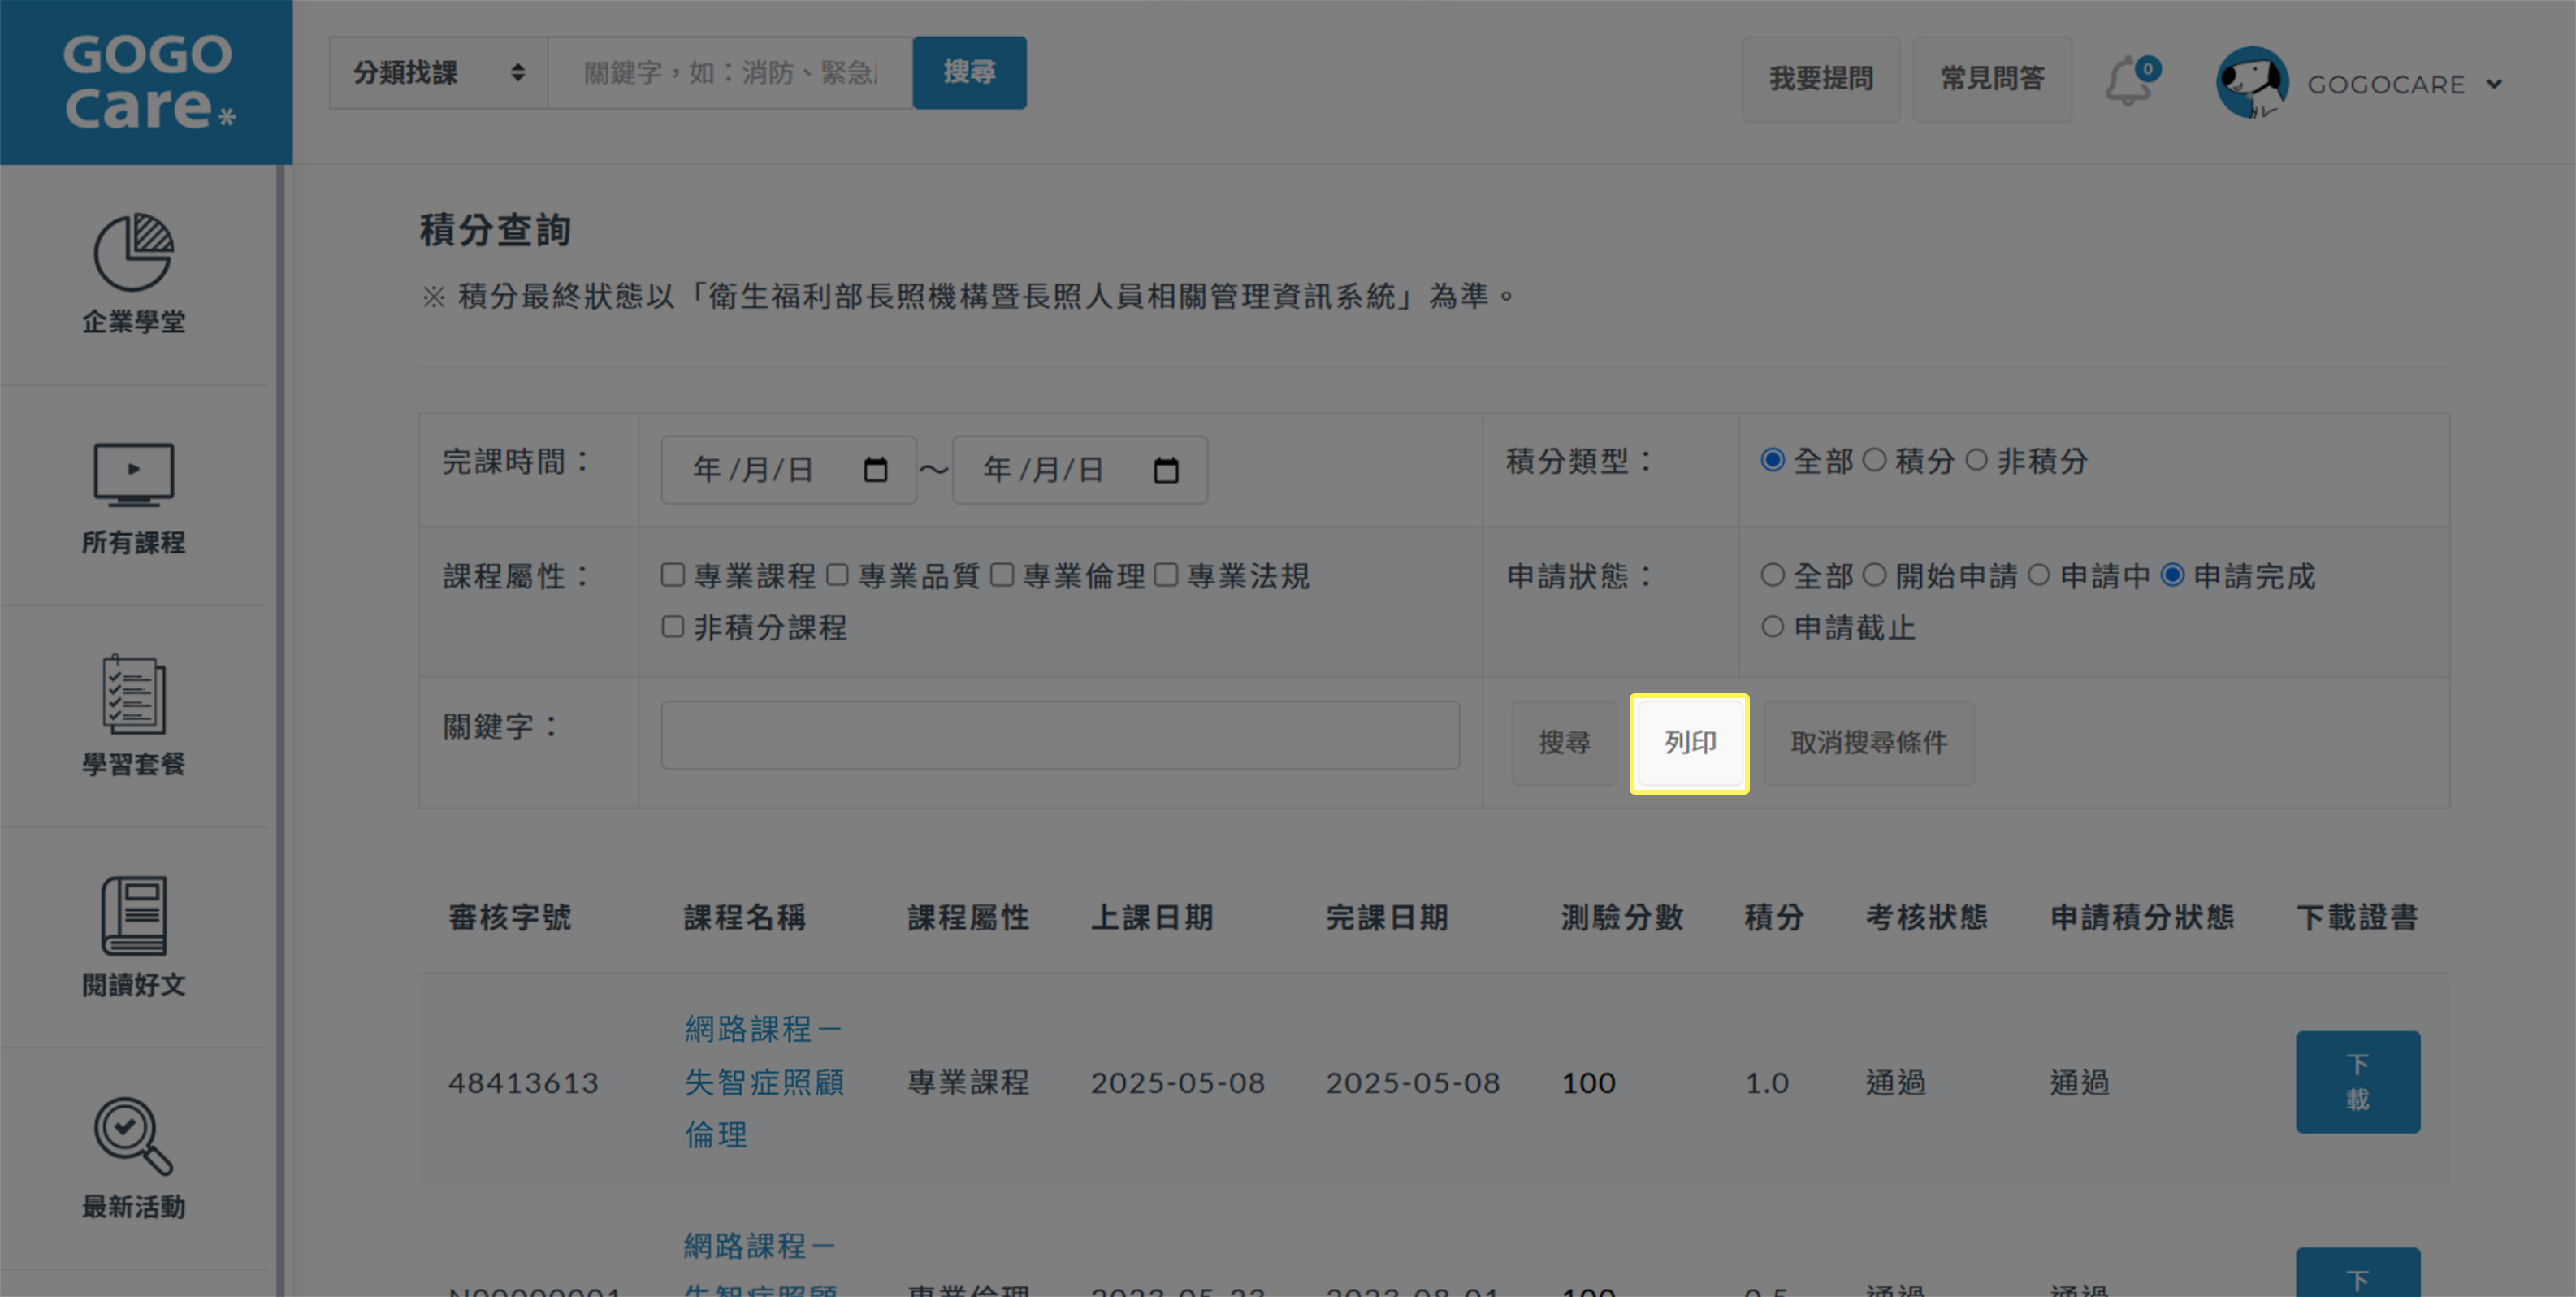Click the 完課日期 column header
The image size is (2576, 1297).
click(1387, 917)
